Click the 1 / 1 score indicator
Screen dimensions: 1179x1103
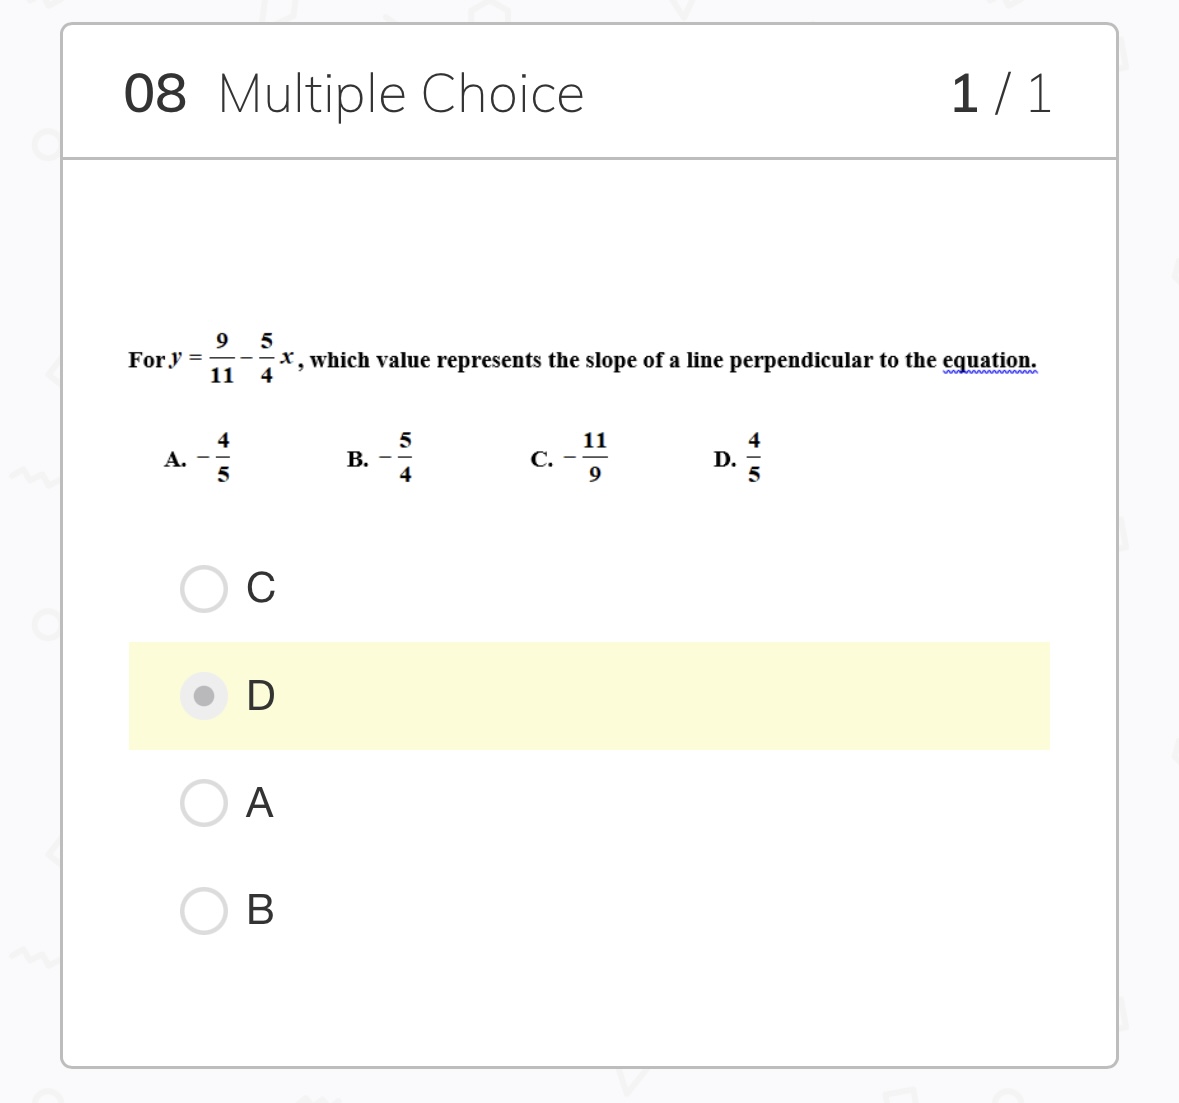1001,94
